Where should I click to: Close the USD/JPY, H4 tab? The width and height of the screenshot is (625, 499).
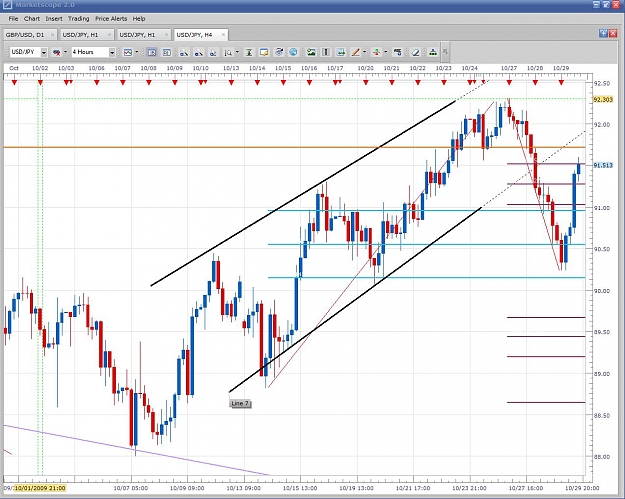(223, 35)
